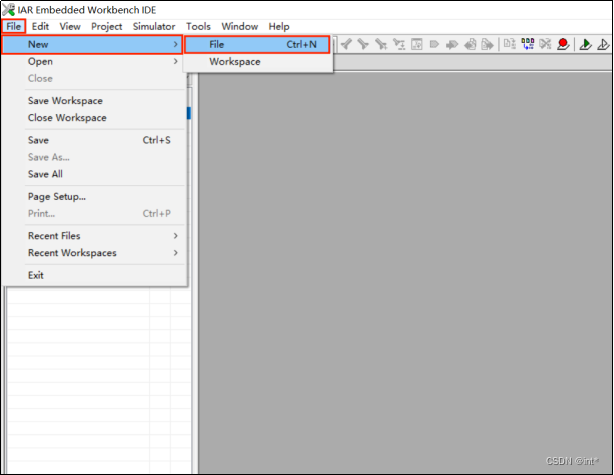This screenshot has width=614, height=475.
Task: Open the Project menu
Action: pos(107,27)
